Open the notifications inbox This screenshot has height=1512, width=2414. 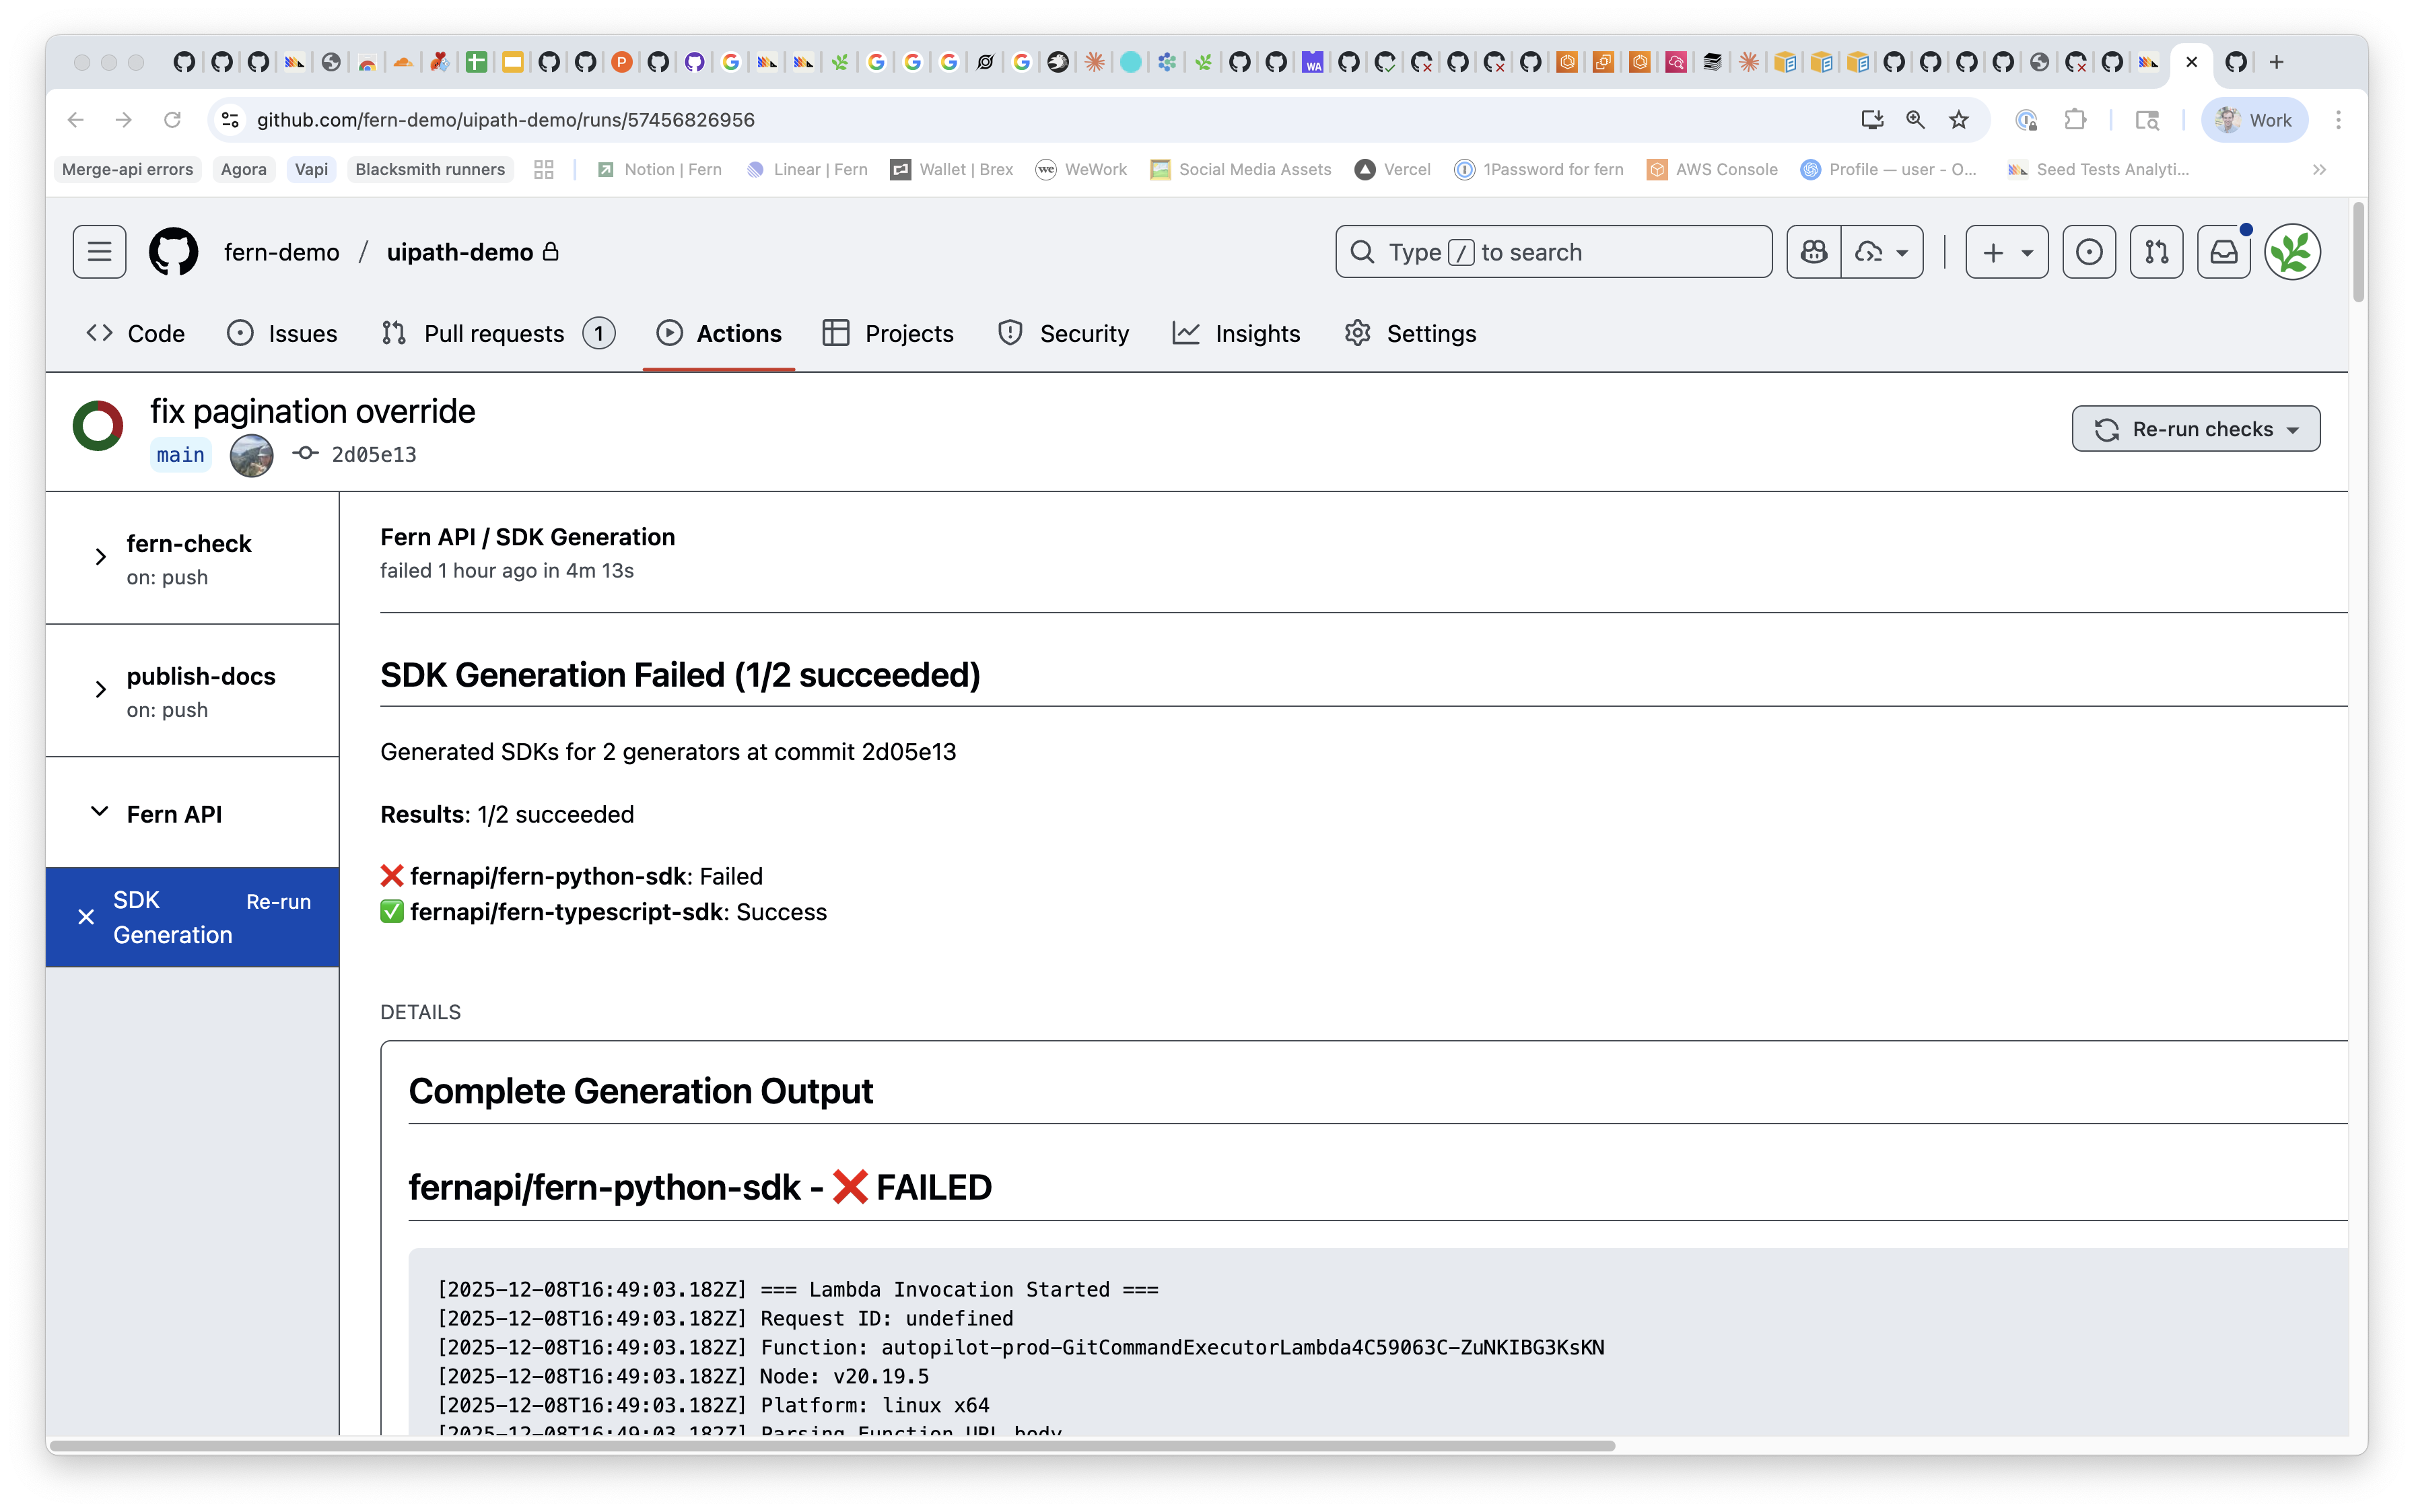(2223, 251)
